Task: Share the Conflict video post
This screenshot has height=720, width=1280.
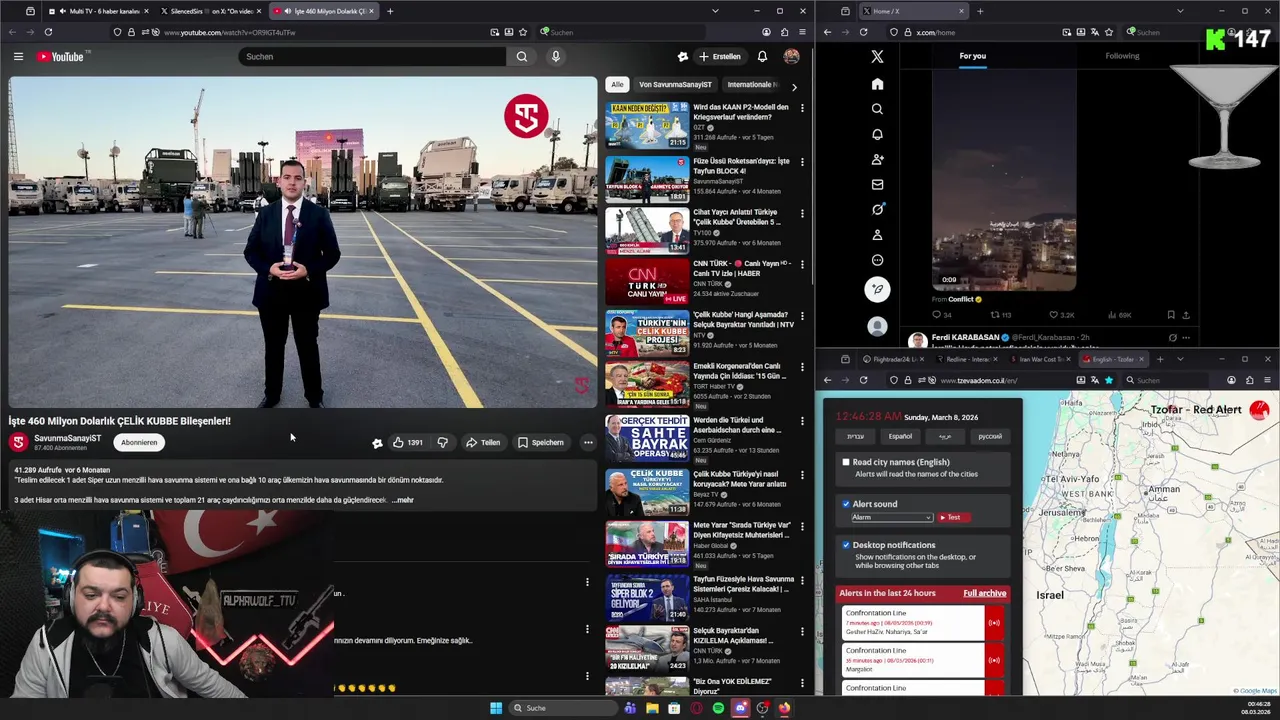Action: click(x=1186, y=315)
